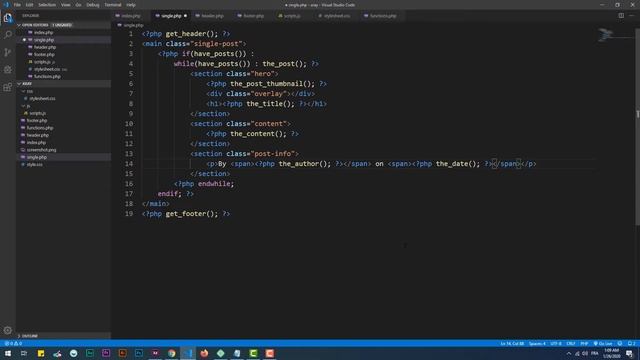640x360 pixels.
Task: Open screenshot.png in the explorer tree
Action: 41,150
